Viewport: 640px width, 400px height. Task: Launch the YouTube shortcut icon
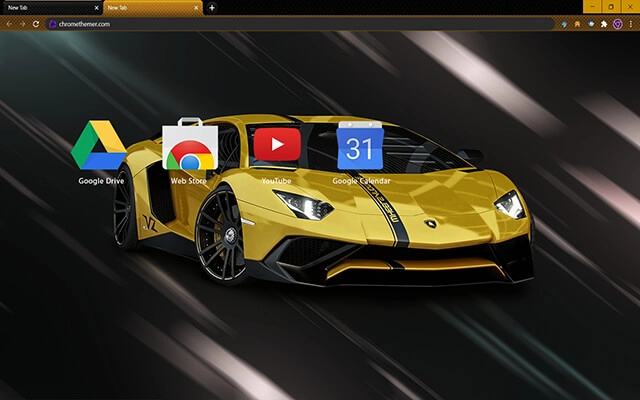pyautogui.click(x=277, y=144)
